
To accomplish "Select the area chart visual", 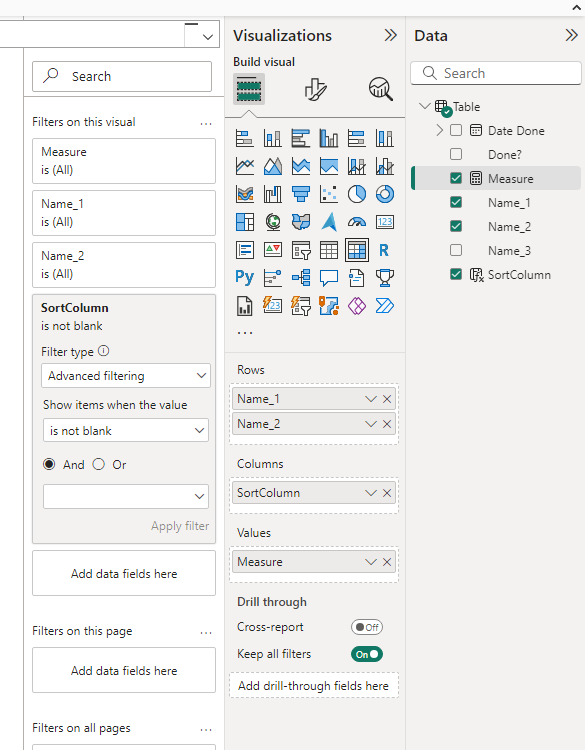I will pos(273,166).
